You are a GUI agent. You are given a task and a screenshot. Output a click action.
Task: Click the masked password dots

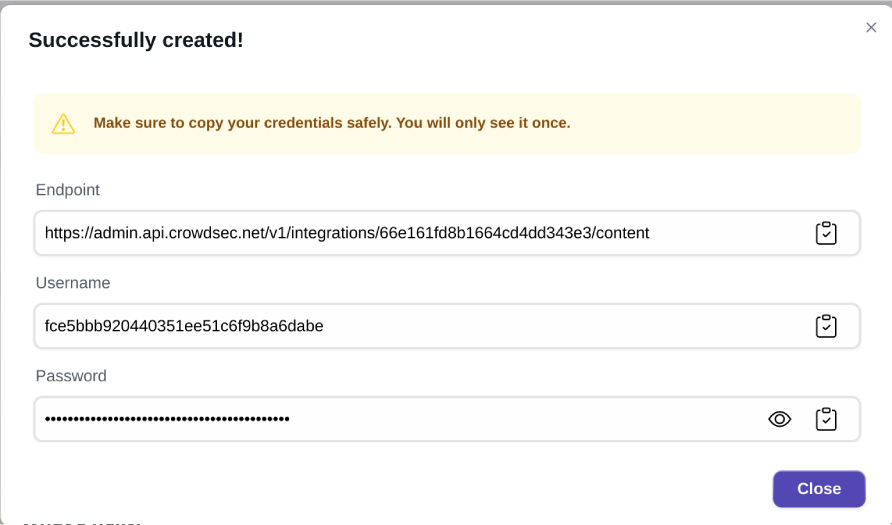[x=167, y=419]
